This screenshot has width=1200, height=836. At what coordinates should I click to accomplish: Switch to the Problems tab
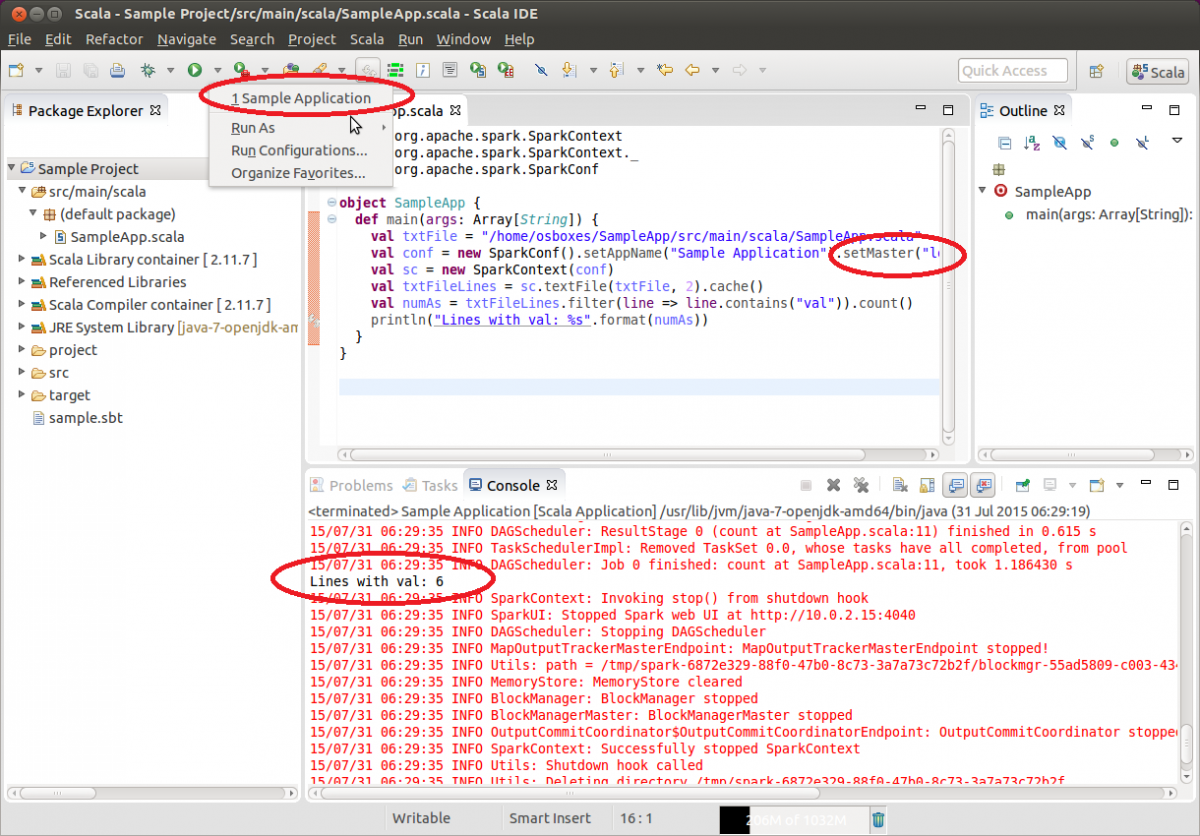pyautogui.click(x=351, y=485)
